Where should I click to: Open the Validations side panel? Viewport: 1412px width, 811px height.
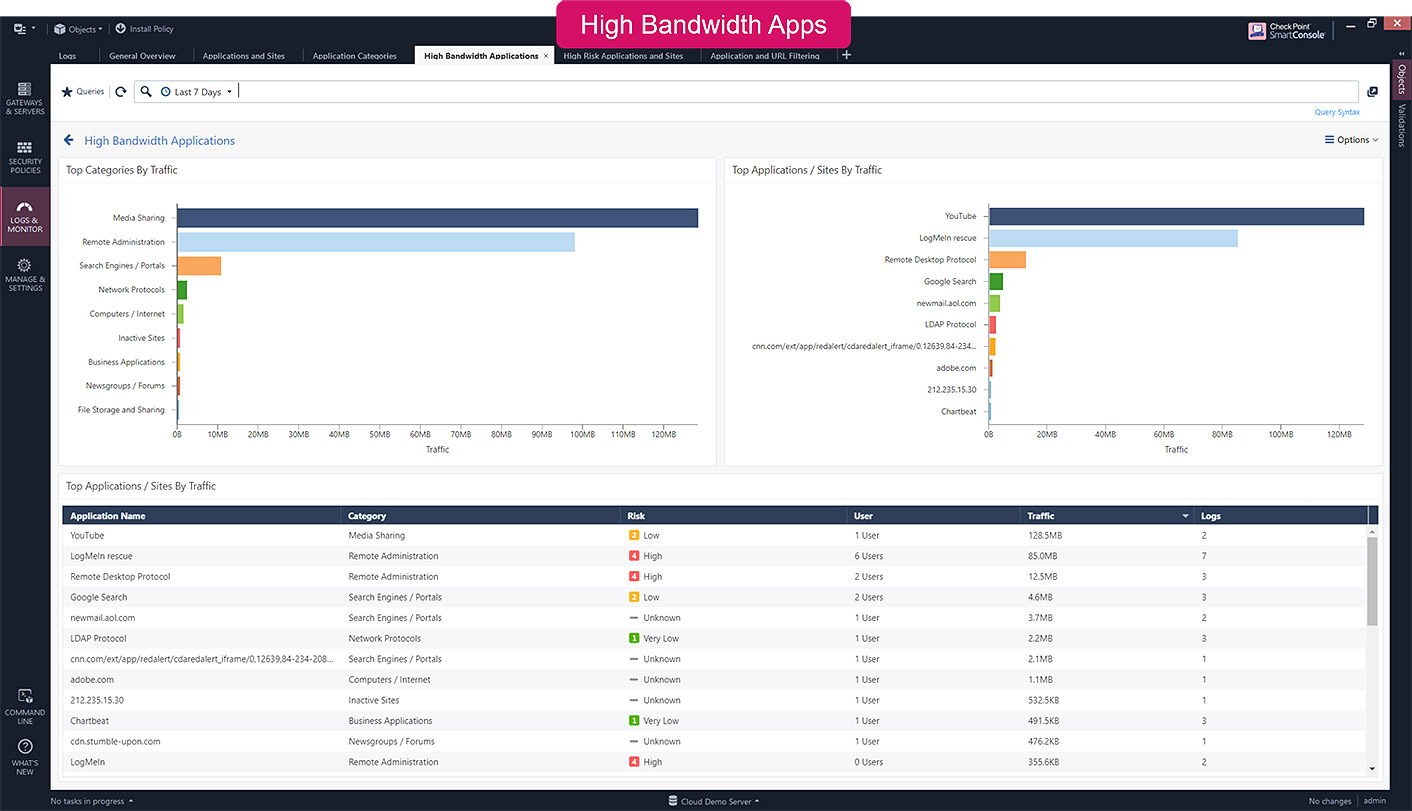(x=1401, y=126)
